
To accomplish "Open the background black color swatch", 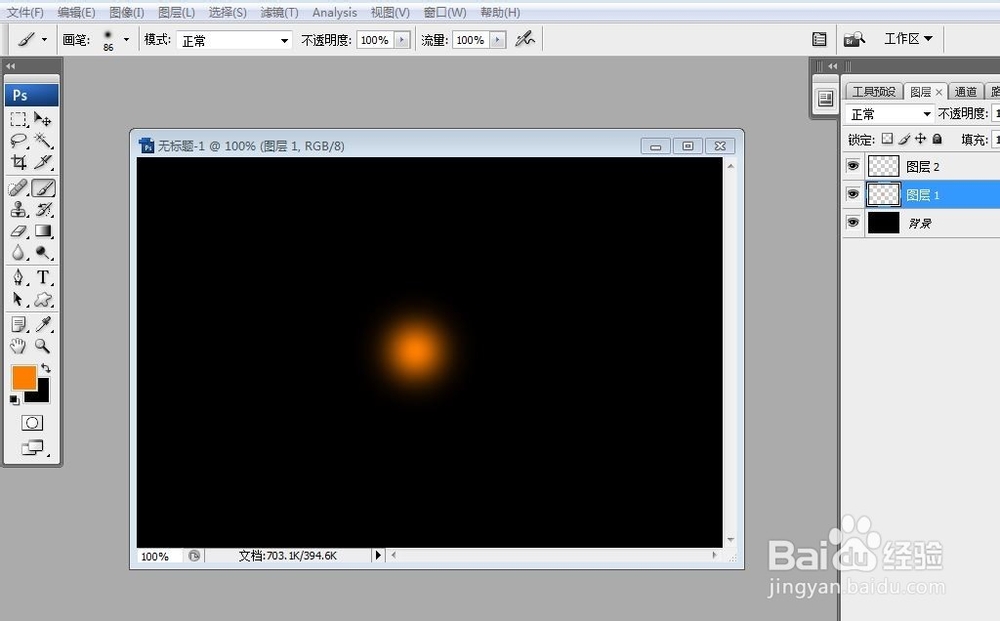I will click(42, 394).
